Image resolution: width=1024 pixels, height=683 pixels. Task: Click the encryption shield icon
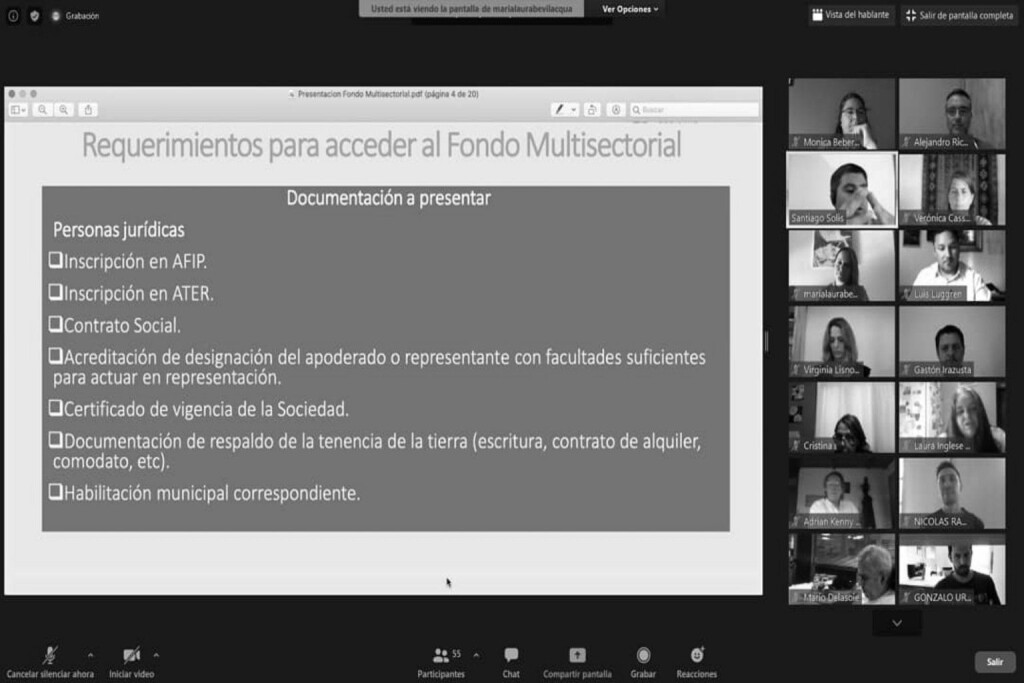[34, 16]
